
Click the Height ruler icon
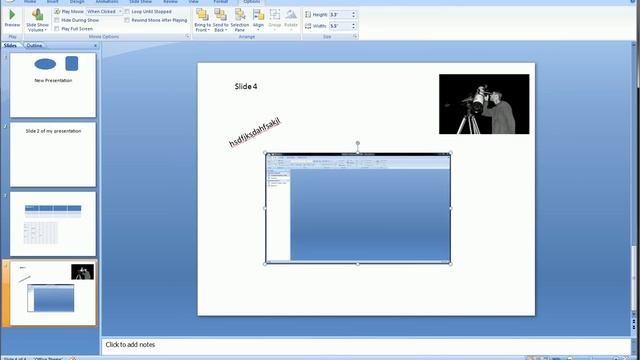pyautogui.click(x=308, y=14)
